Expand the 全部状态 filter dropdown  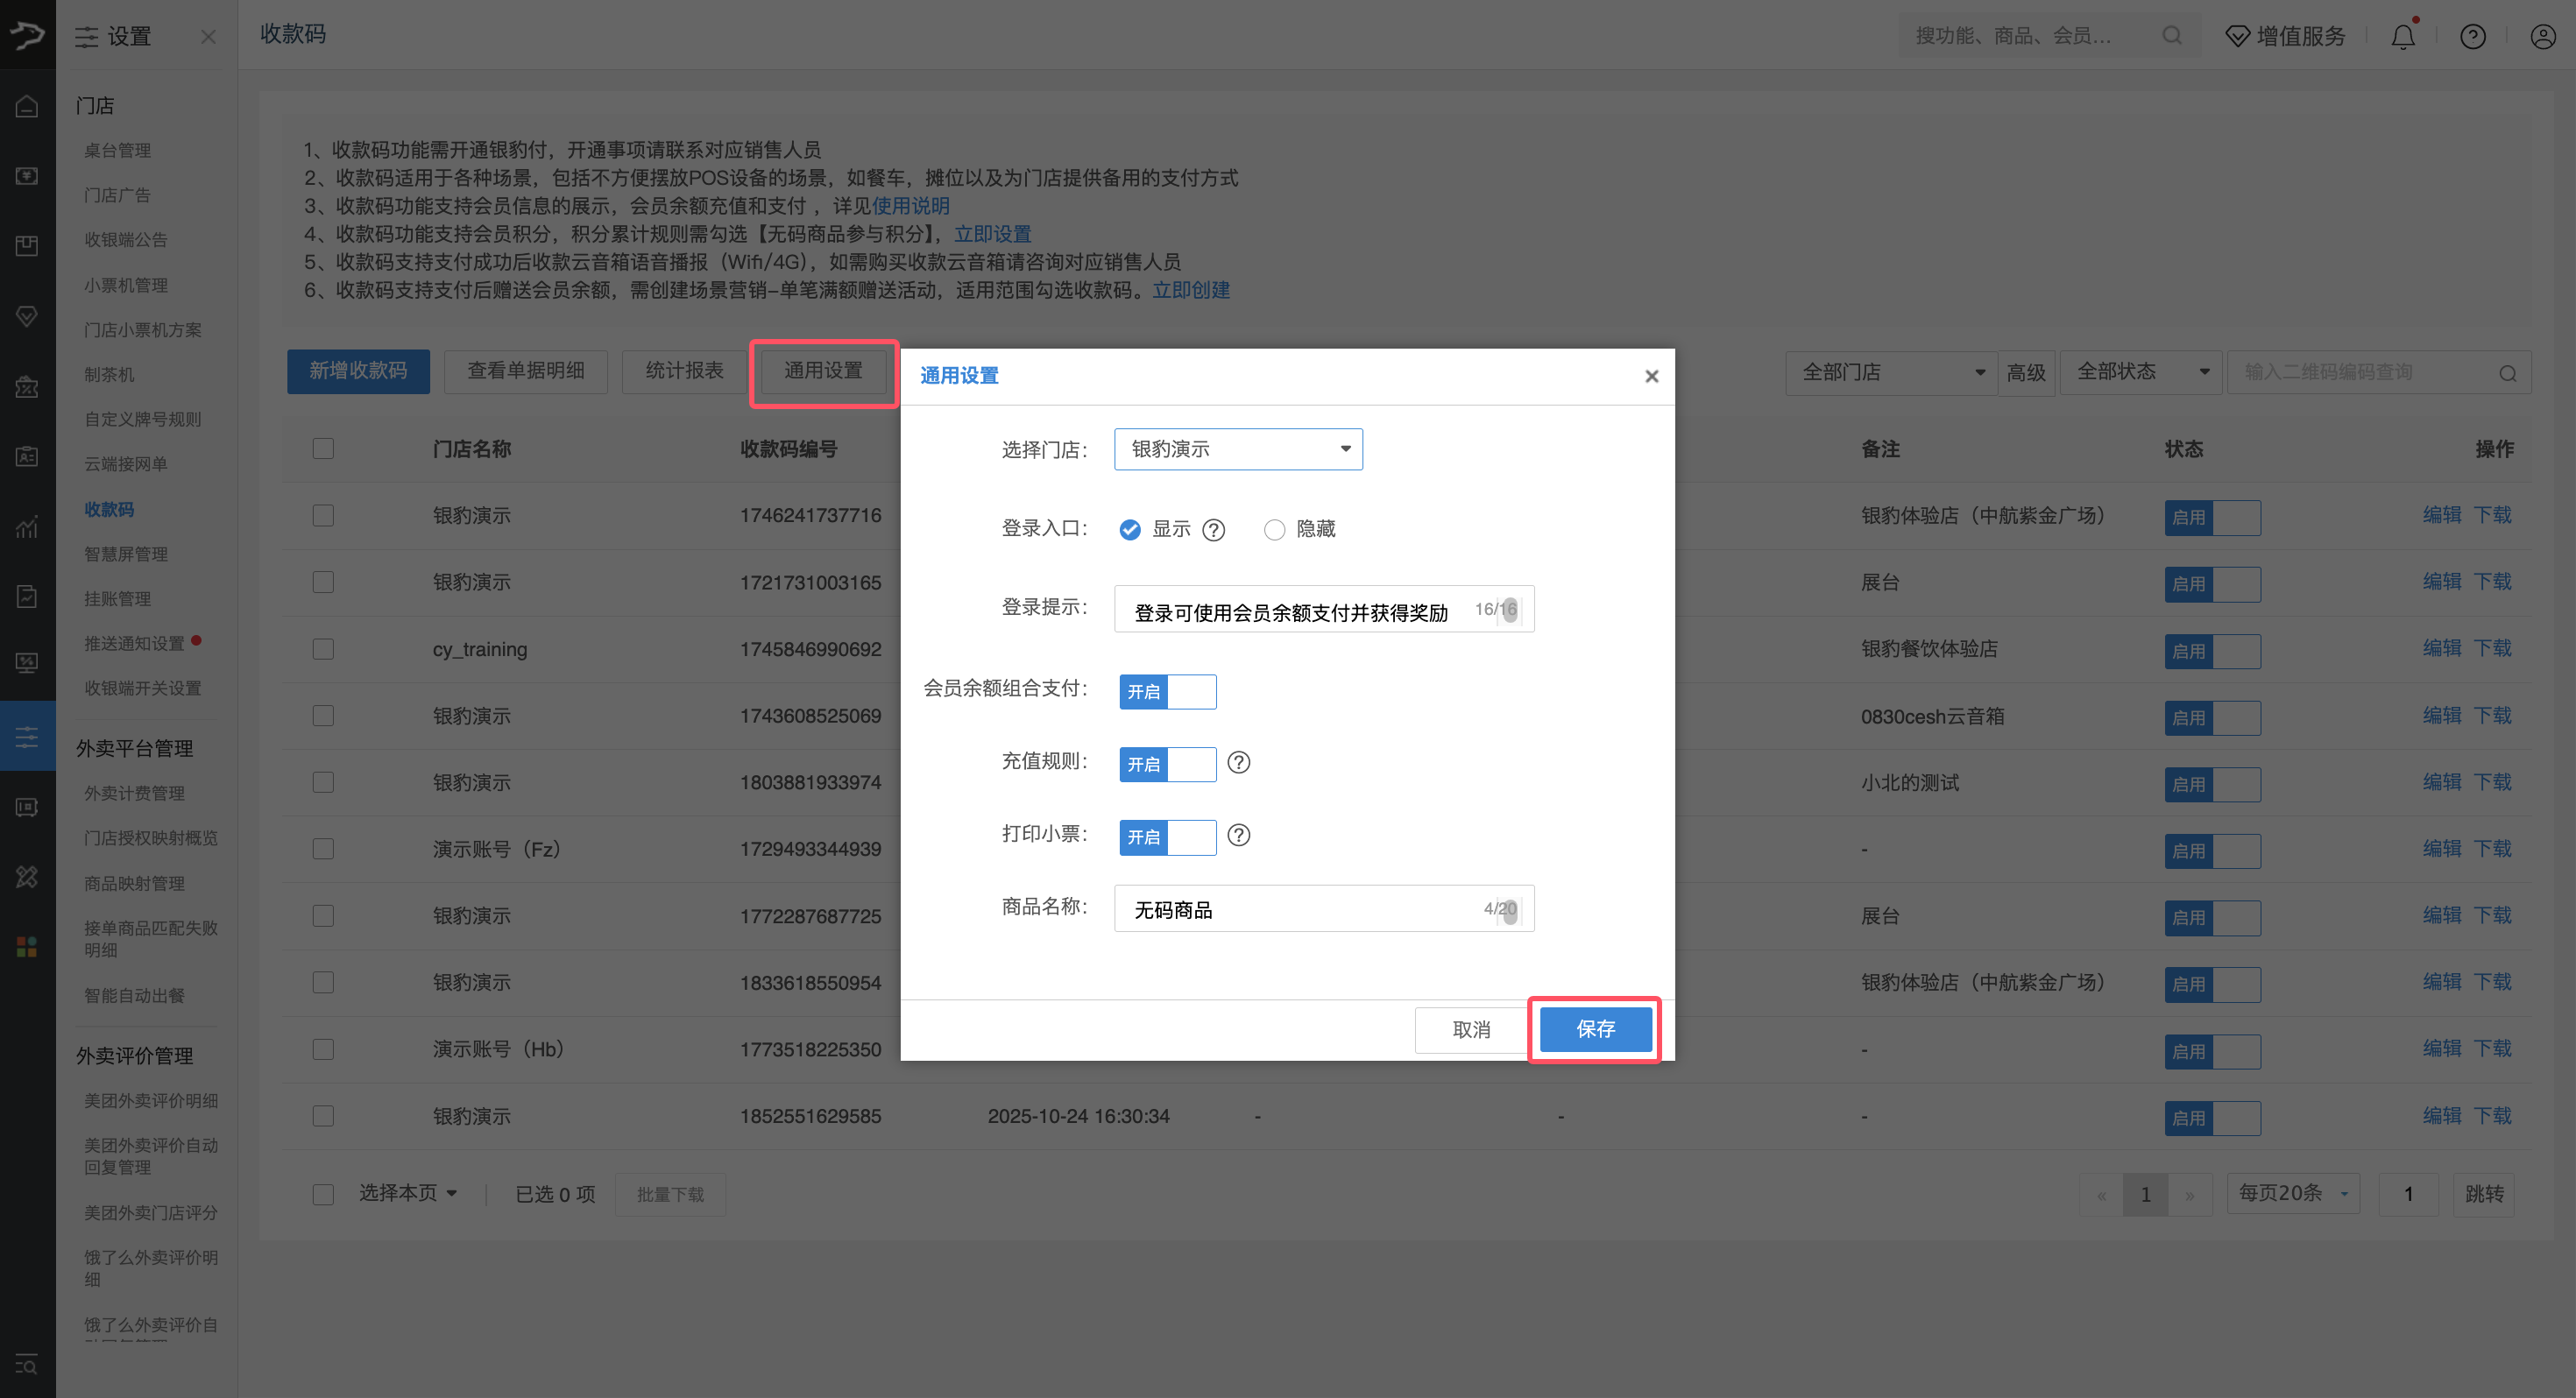click(2140, 372)
